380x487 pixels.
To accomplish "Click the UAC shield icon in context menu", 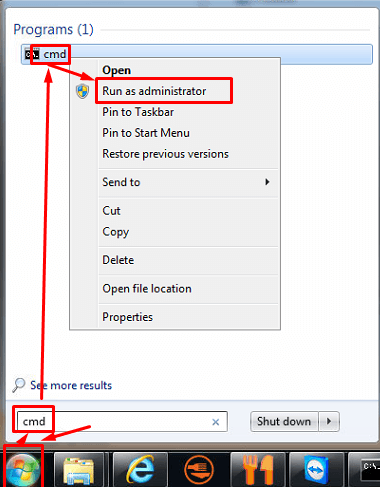I will click(82, 91).
